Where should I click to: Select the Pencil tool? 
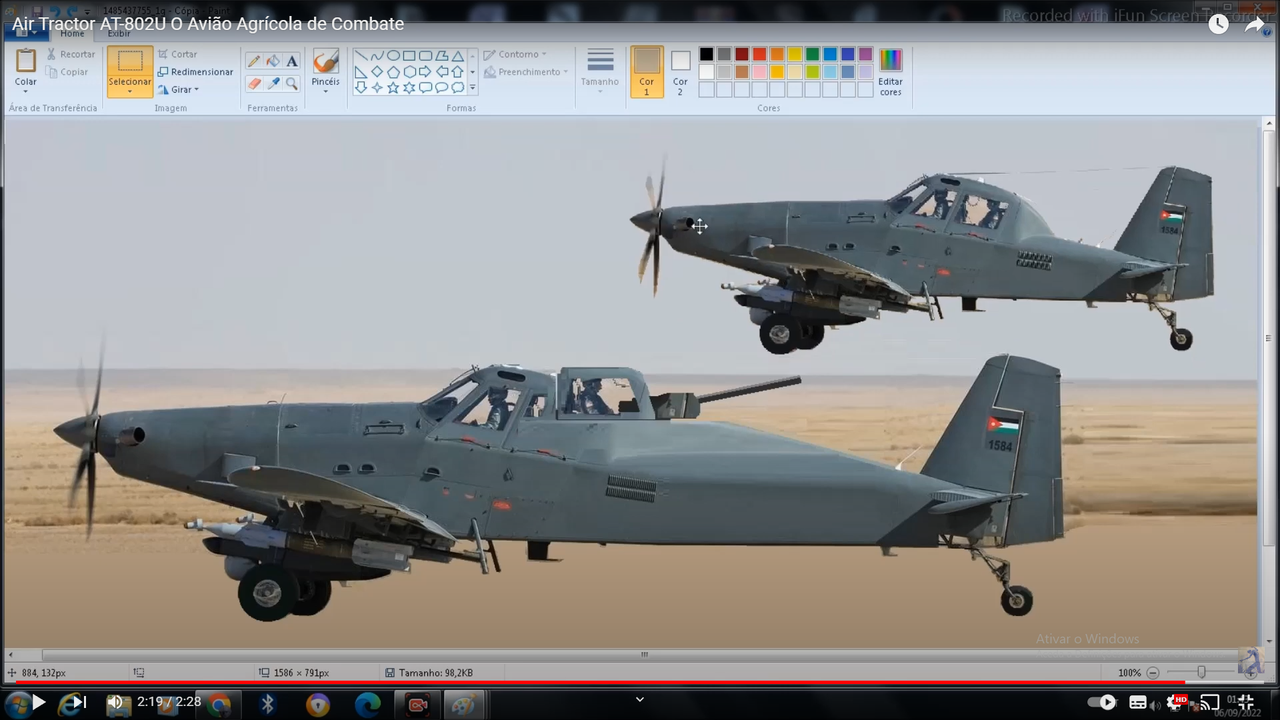[253, 61]
